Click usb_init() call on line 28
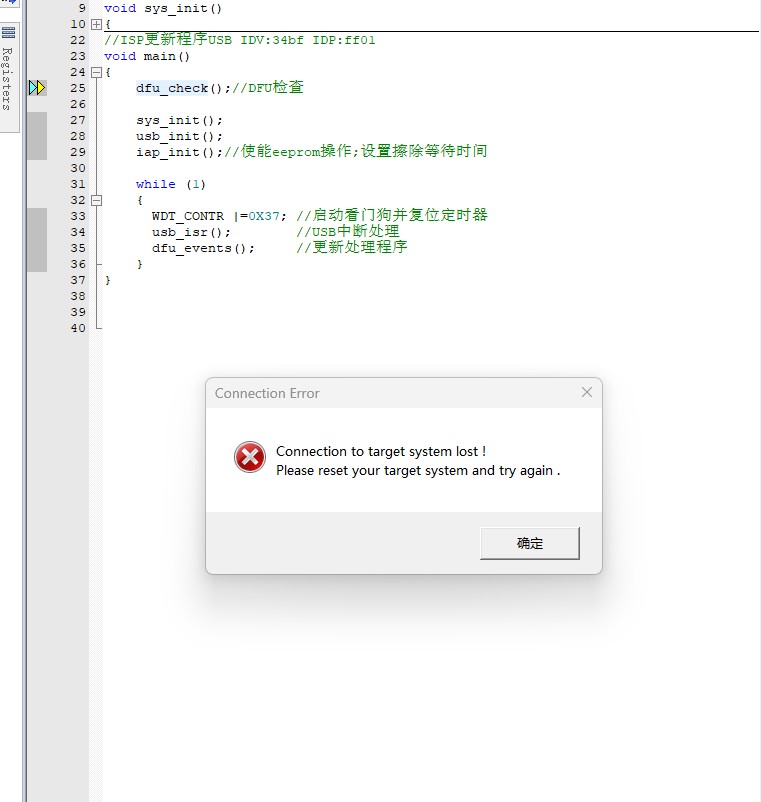 click(x=179, y=137)
